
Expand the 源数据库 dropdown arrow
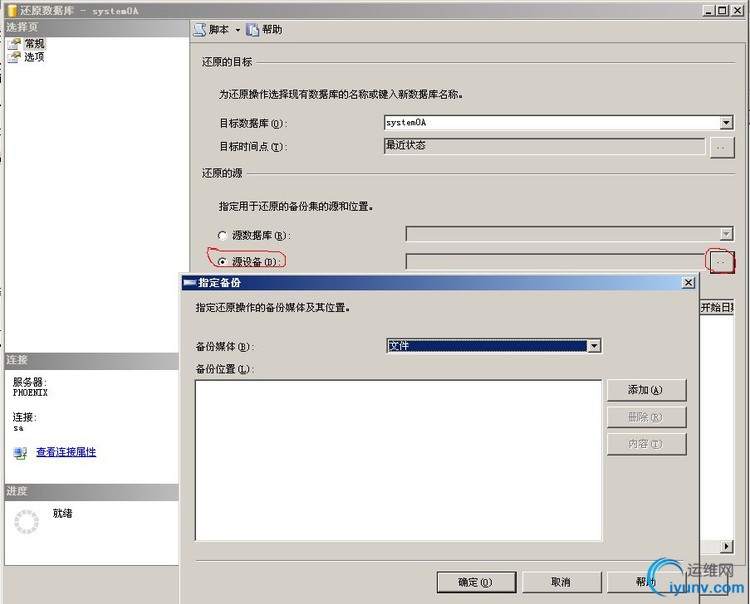tap(727, 234)
